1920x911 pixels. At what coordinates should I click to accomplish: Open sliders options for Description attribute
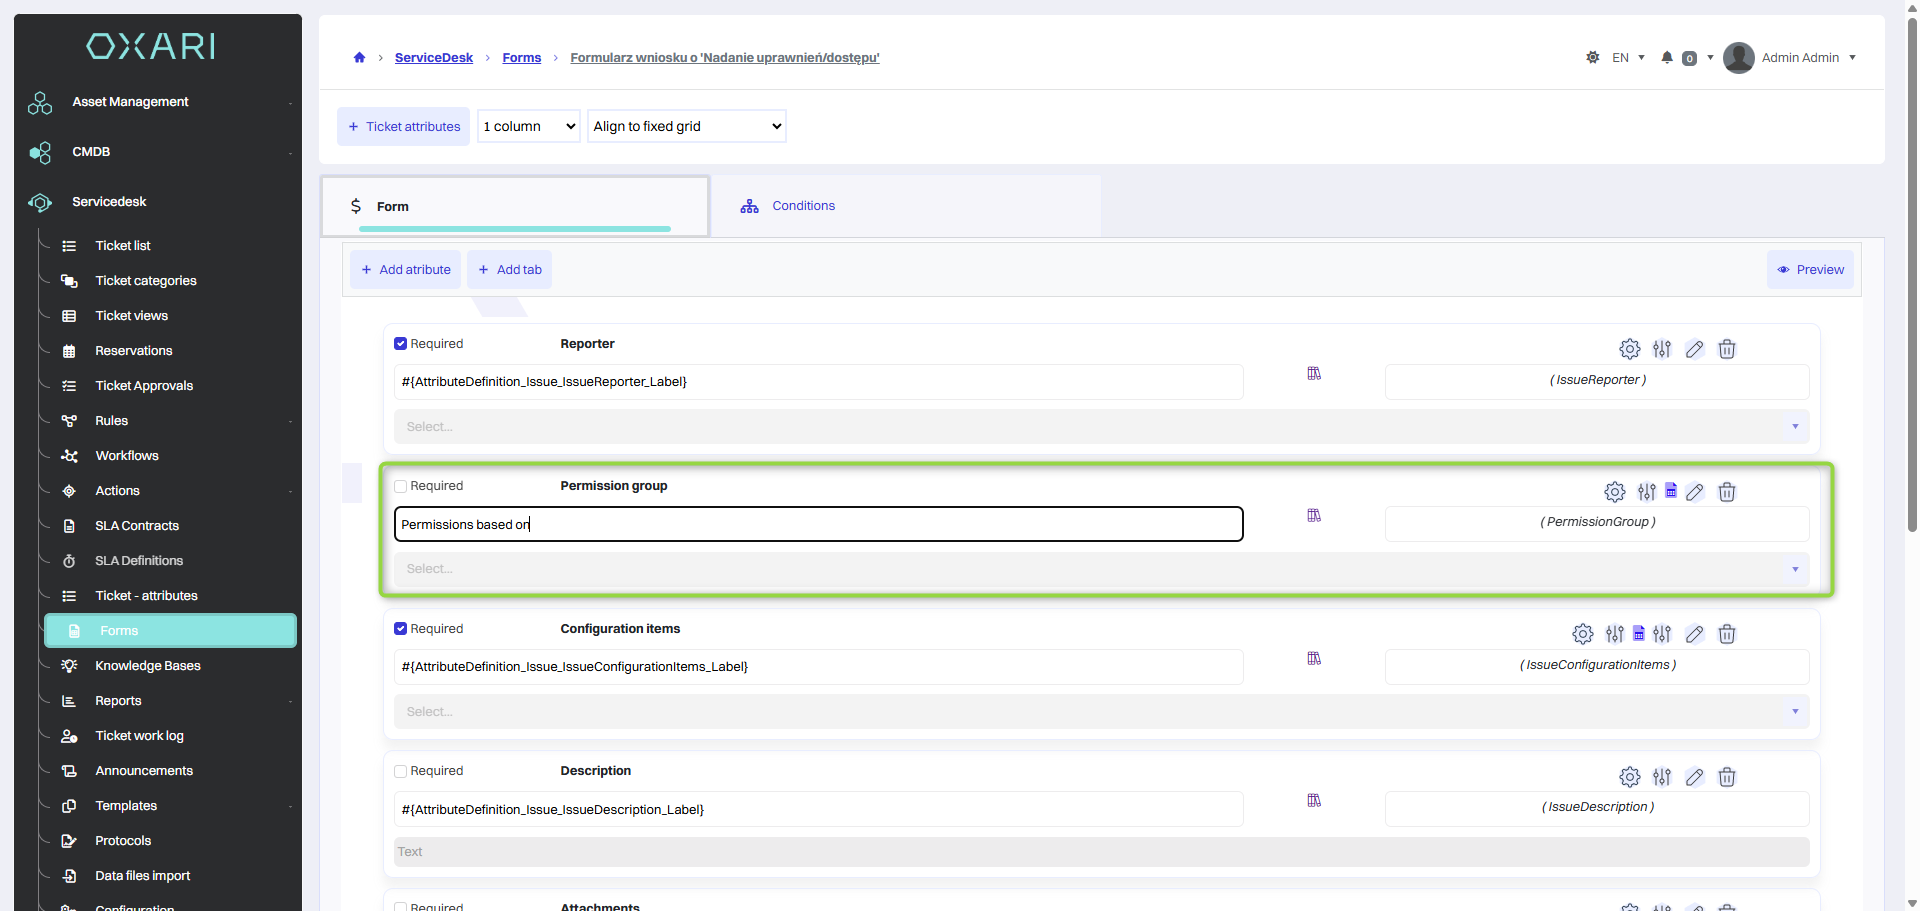(1662, 777)
